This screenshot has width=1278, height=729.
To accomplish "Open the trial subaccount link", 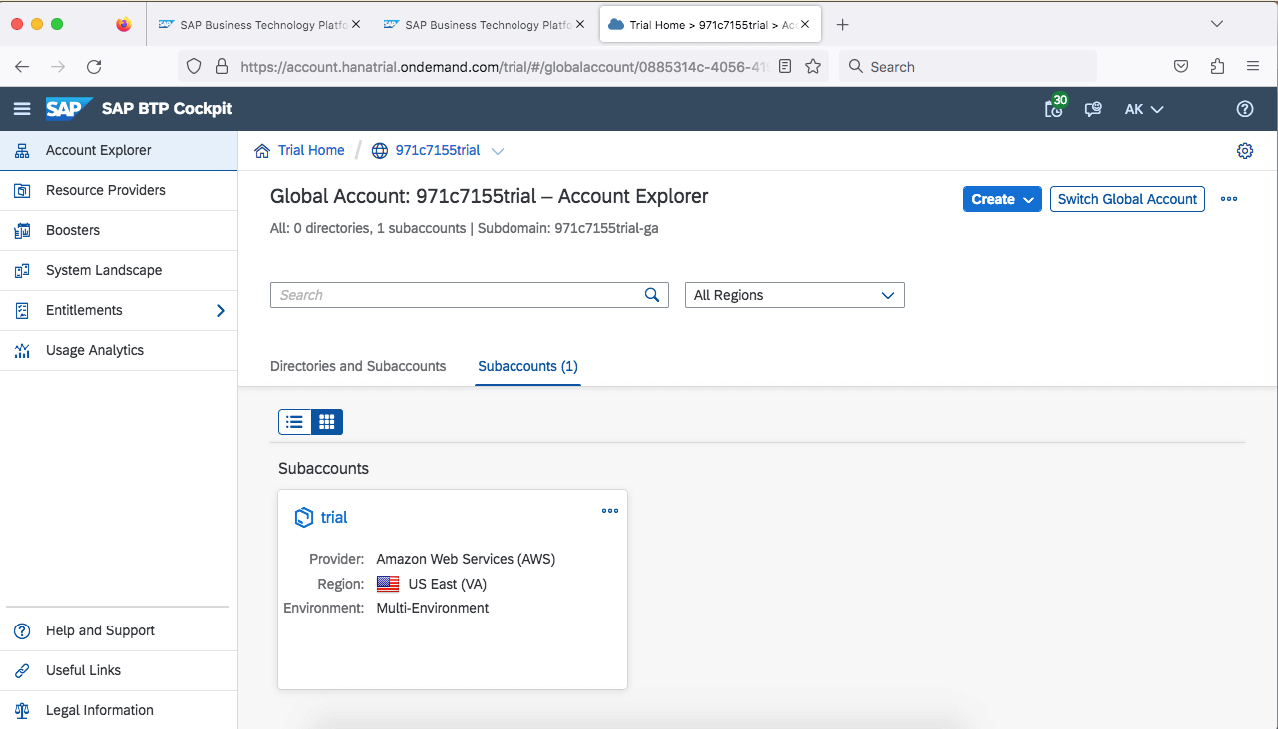I will [x=333, y=517].
